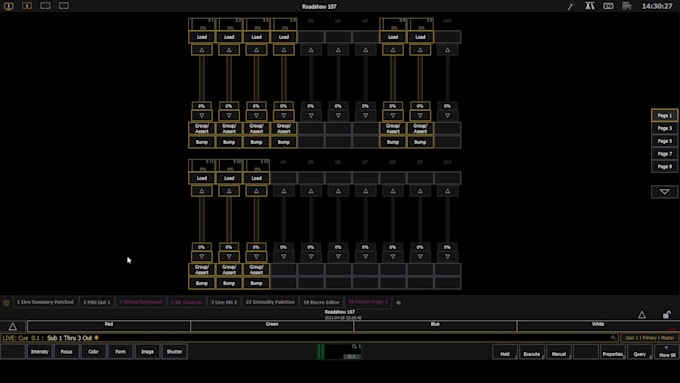
Task: Click down triangle for fader 3 top row
Action: (256, 115)
